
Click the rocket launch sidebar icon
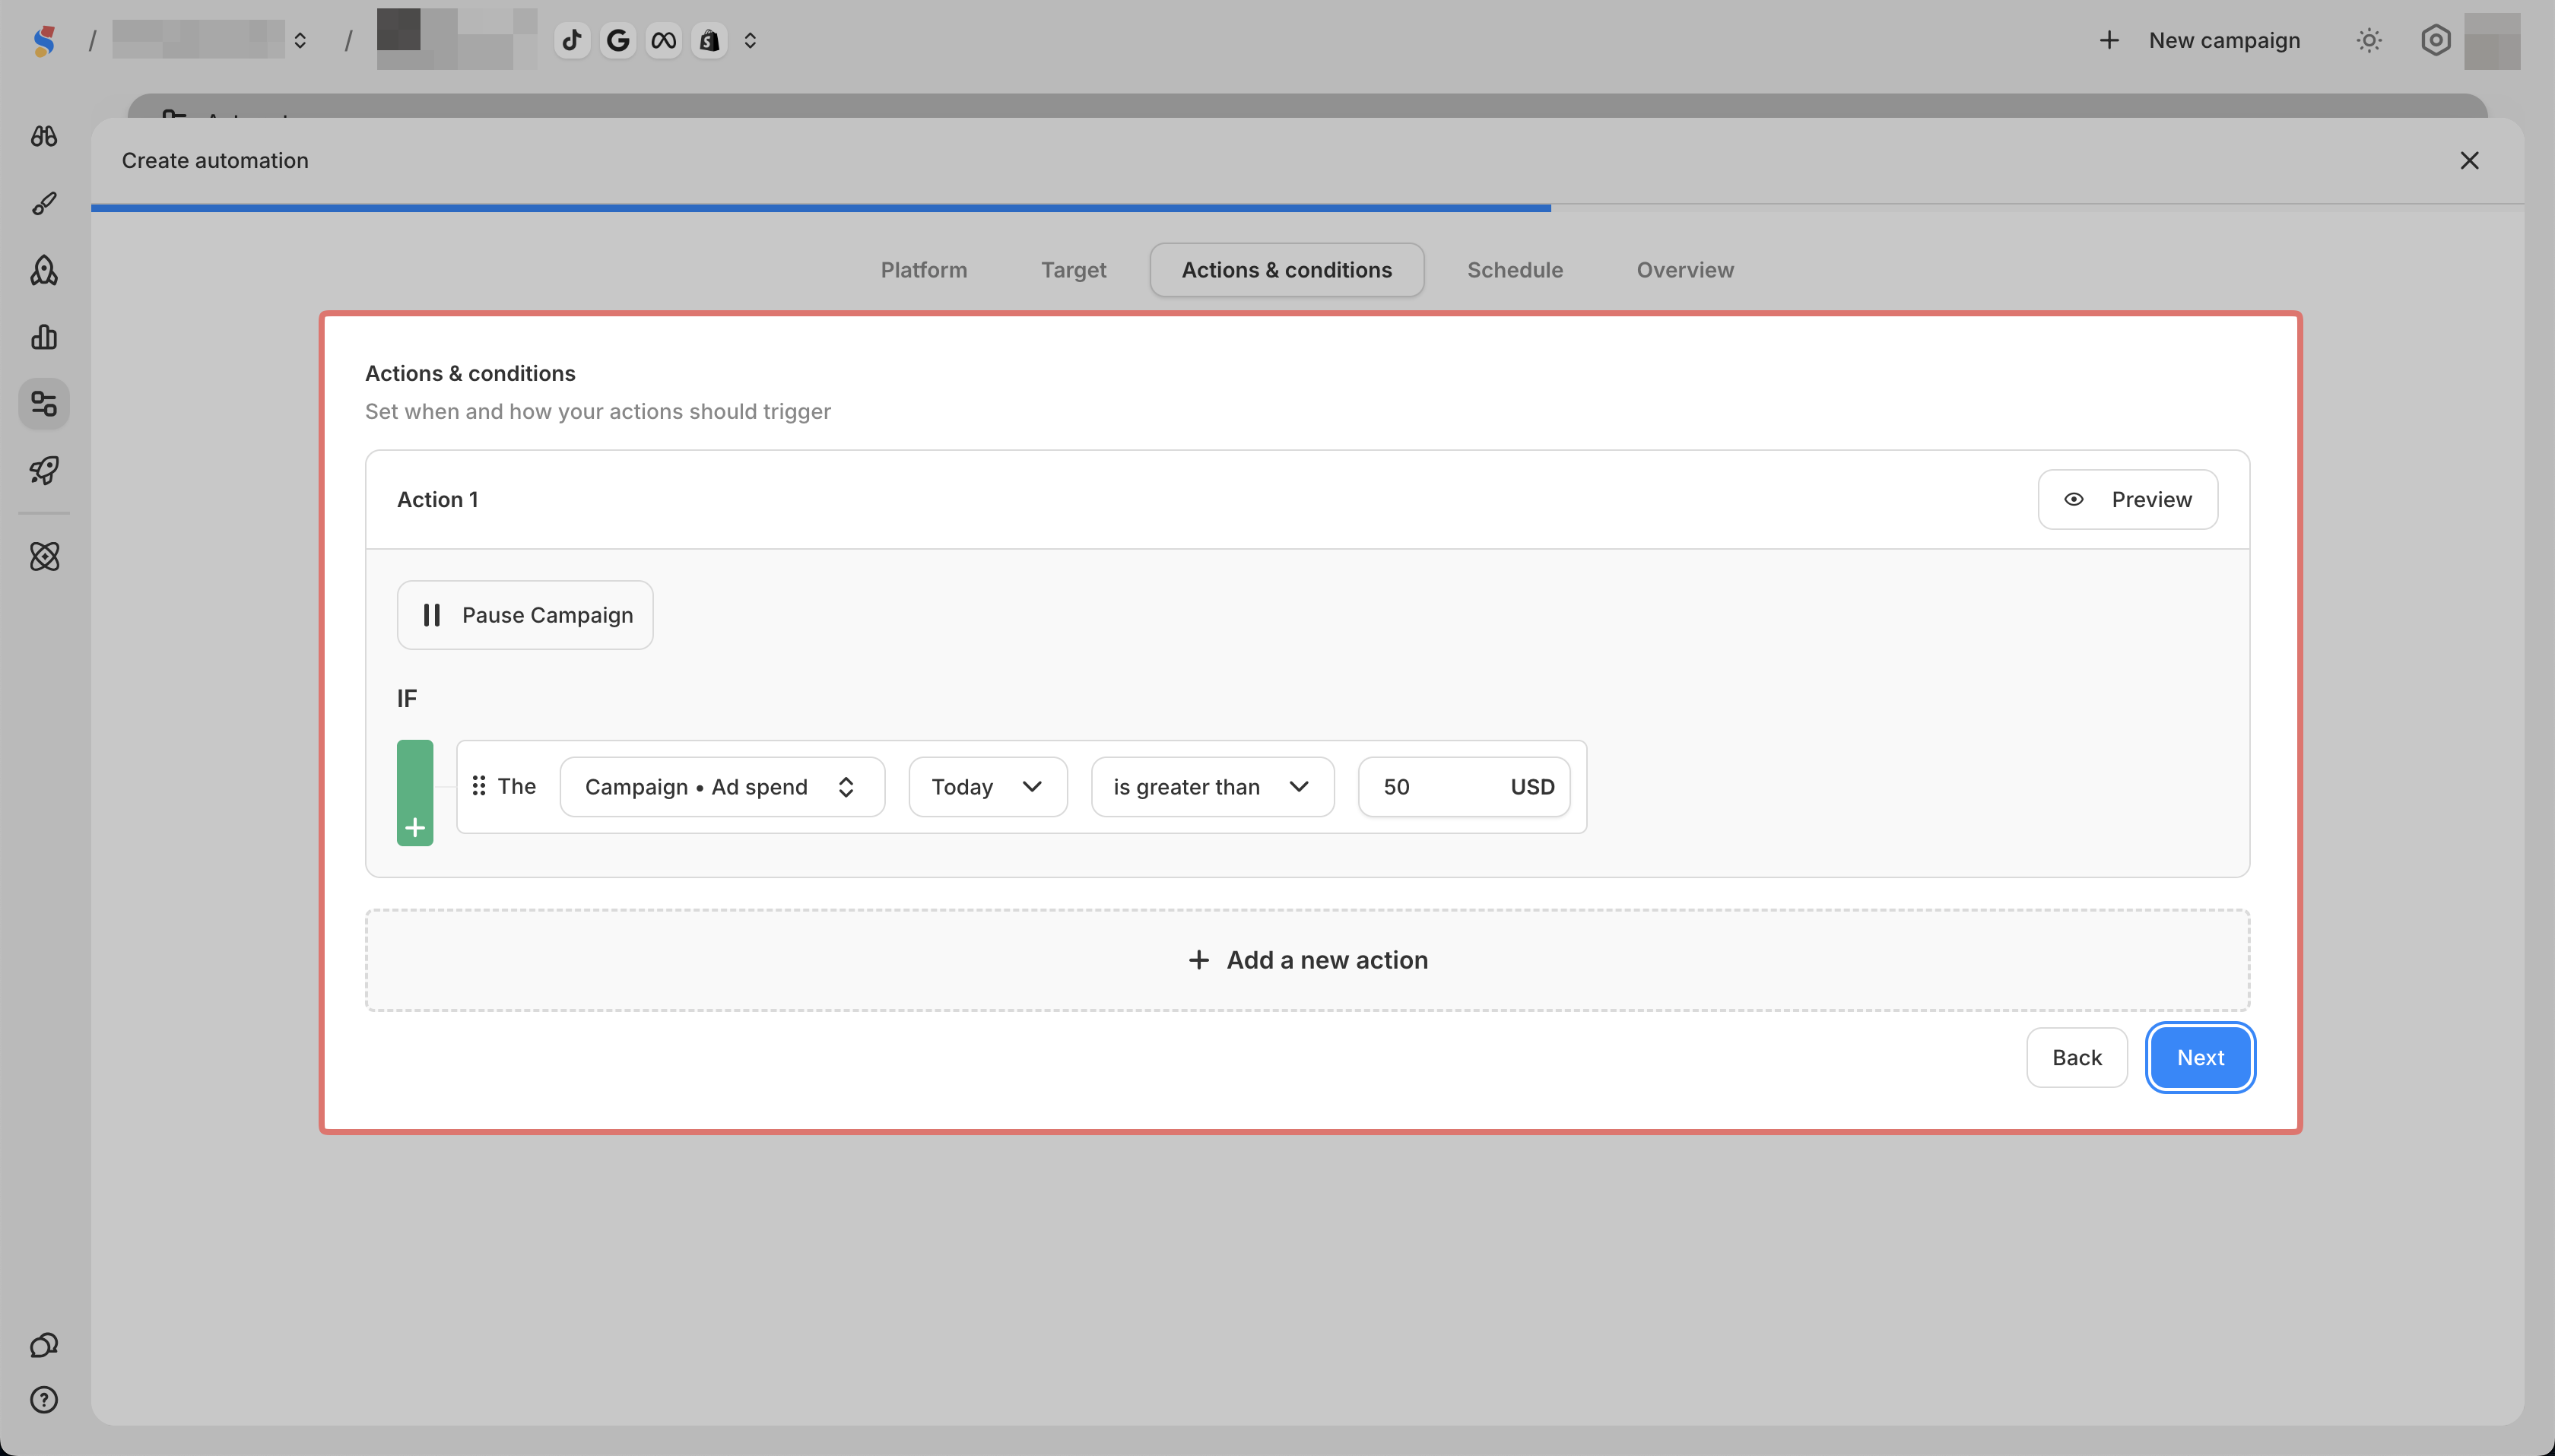point(44,470)
